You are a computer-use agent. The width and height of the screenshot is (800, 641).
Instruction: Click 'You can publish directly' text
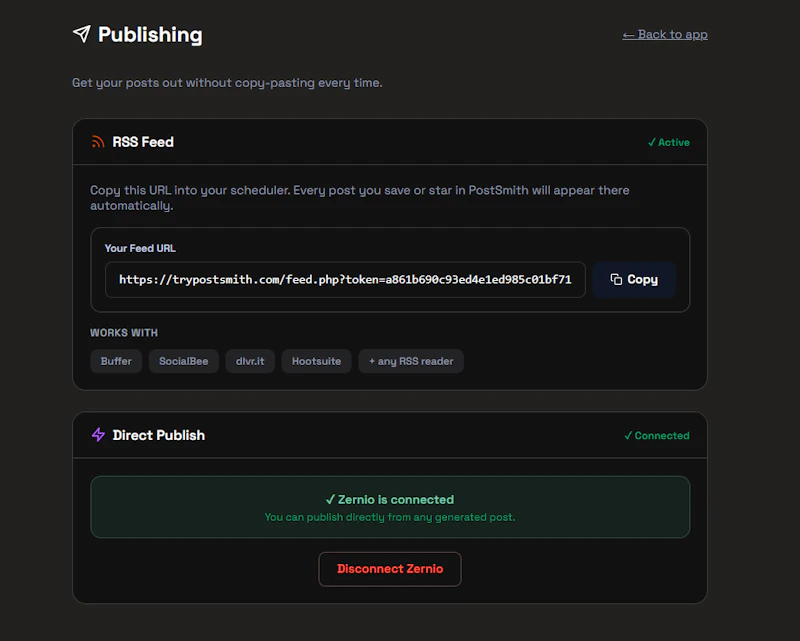[x=390, y=517]
